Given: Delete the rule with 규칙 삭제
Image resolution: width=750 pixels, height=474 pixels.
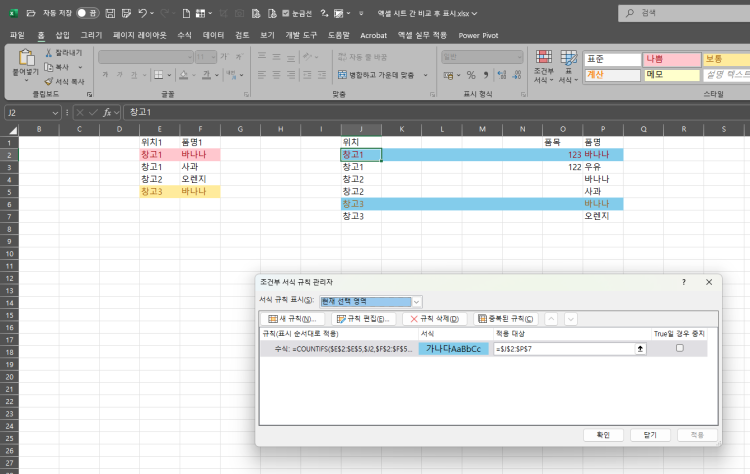Looking at the screenshot, I should tap(435, 319).
